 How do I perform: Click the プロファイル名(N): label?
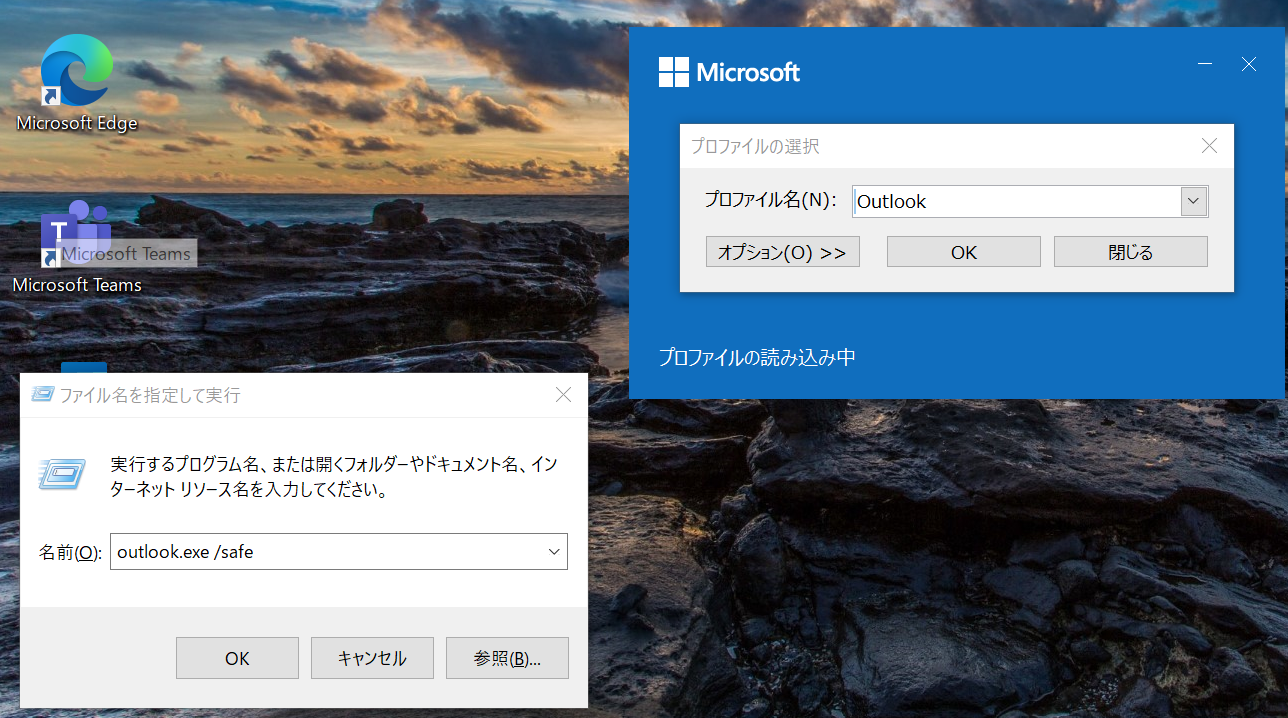click(770, 200)
